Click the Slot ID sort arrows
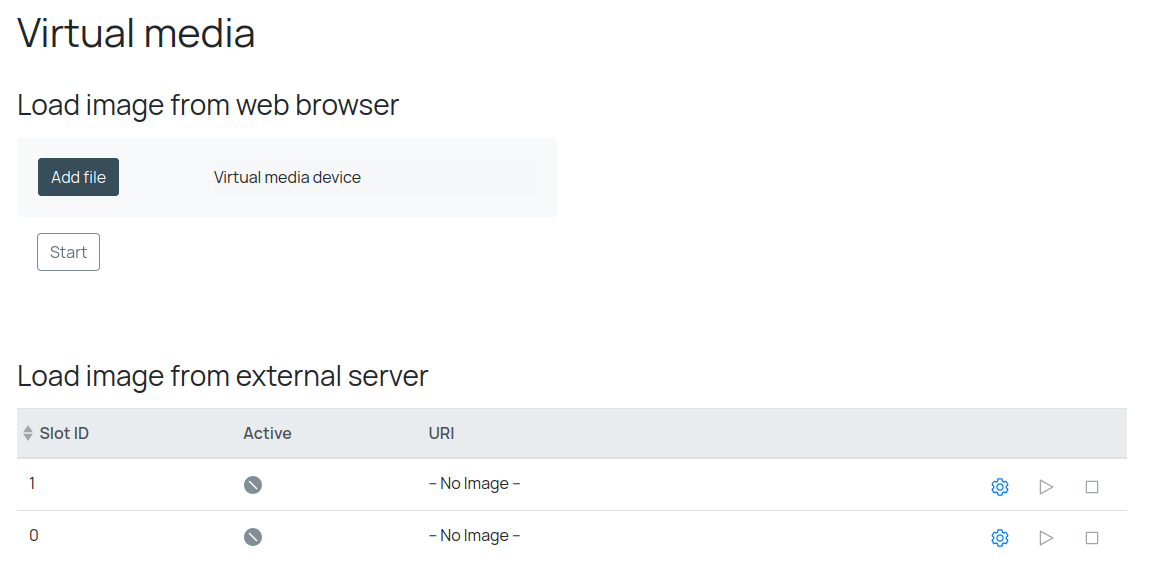1150x584 pixels. click(28, 434)
